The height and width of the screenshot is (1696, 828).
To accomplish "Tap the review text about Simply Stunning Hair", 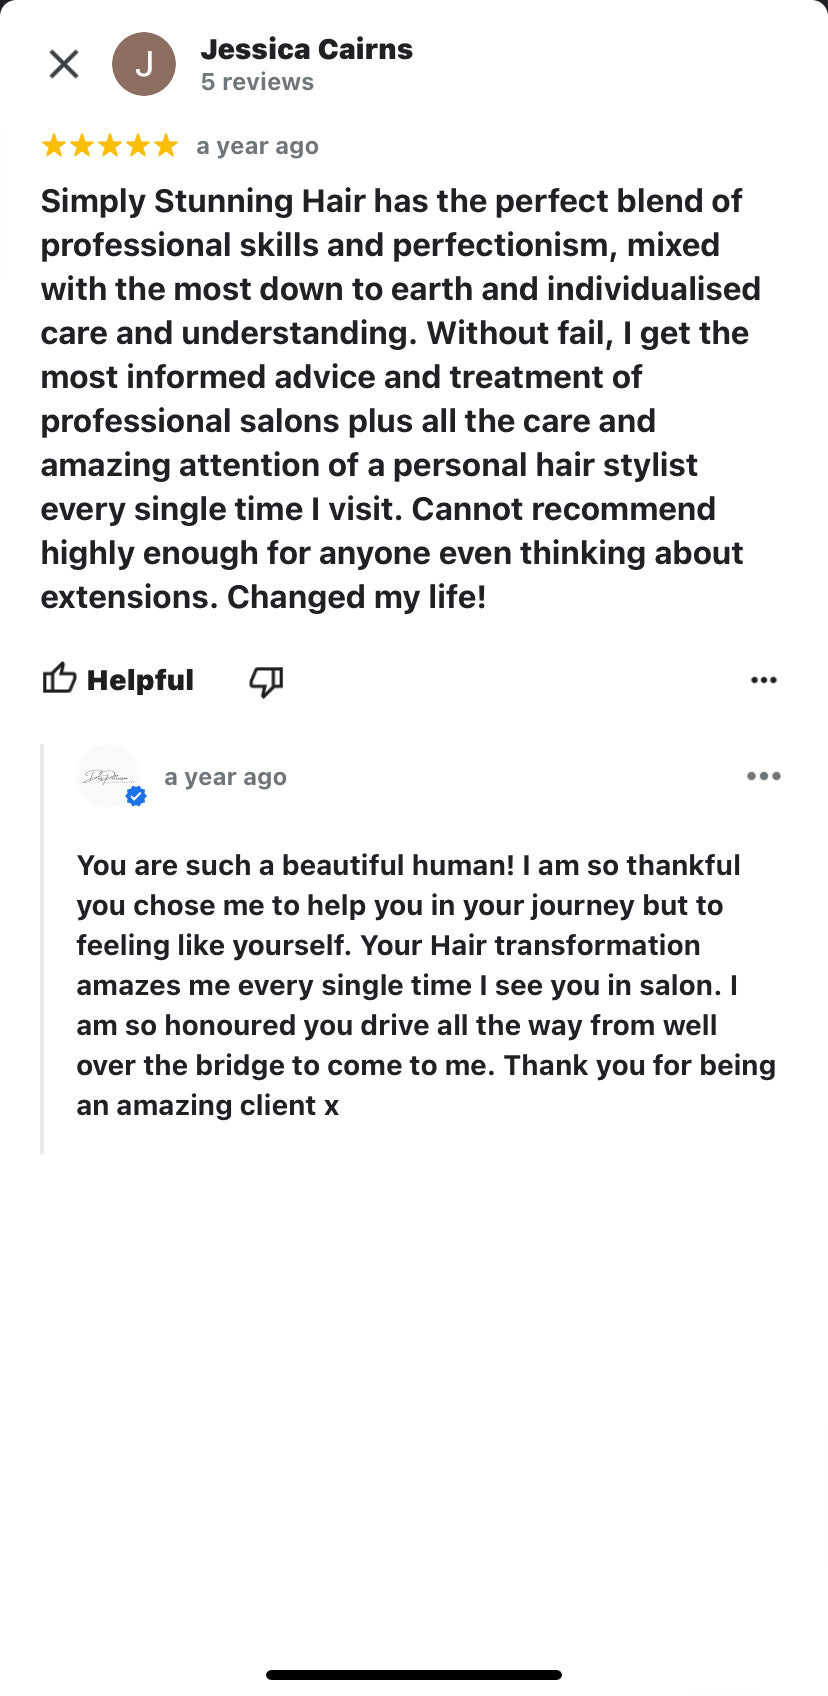I will tap(400, 398).
